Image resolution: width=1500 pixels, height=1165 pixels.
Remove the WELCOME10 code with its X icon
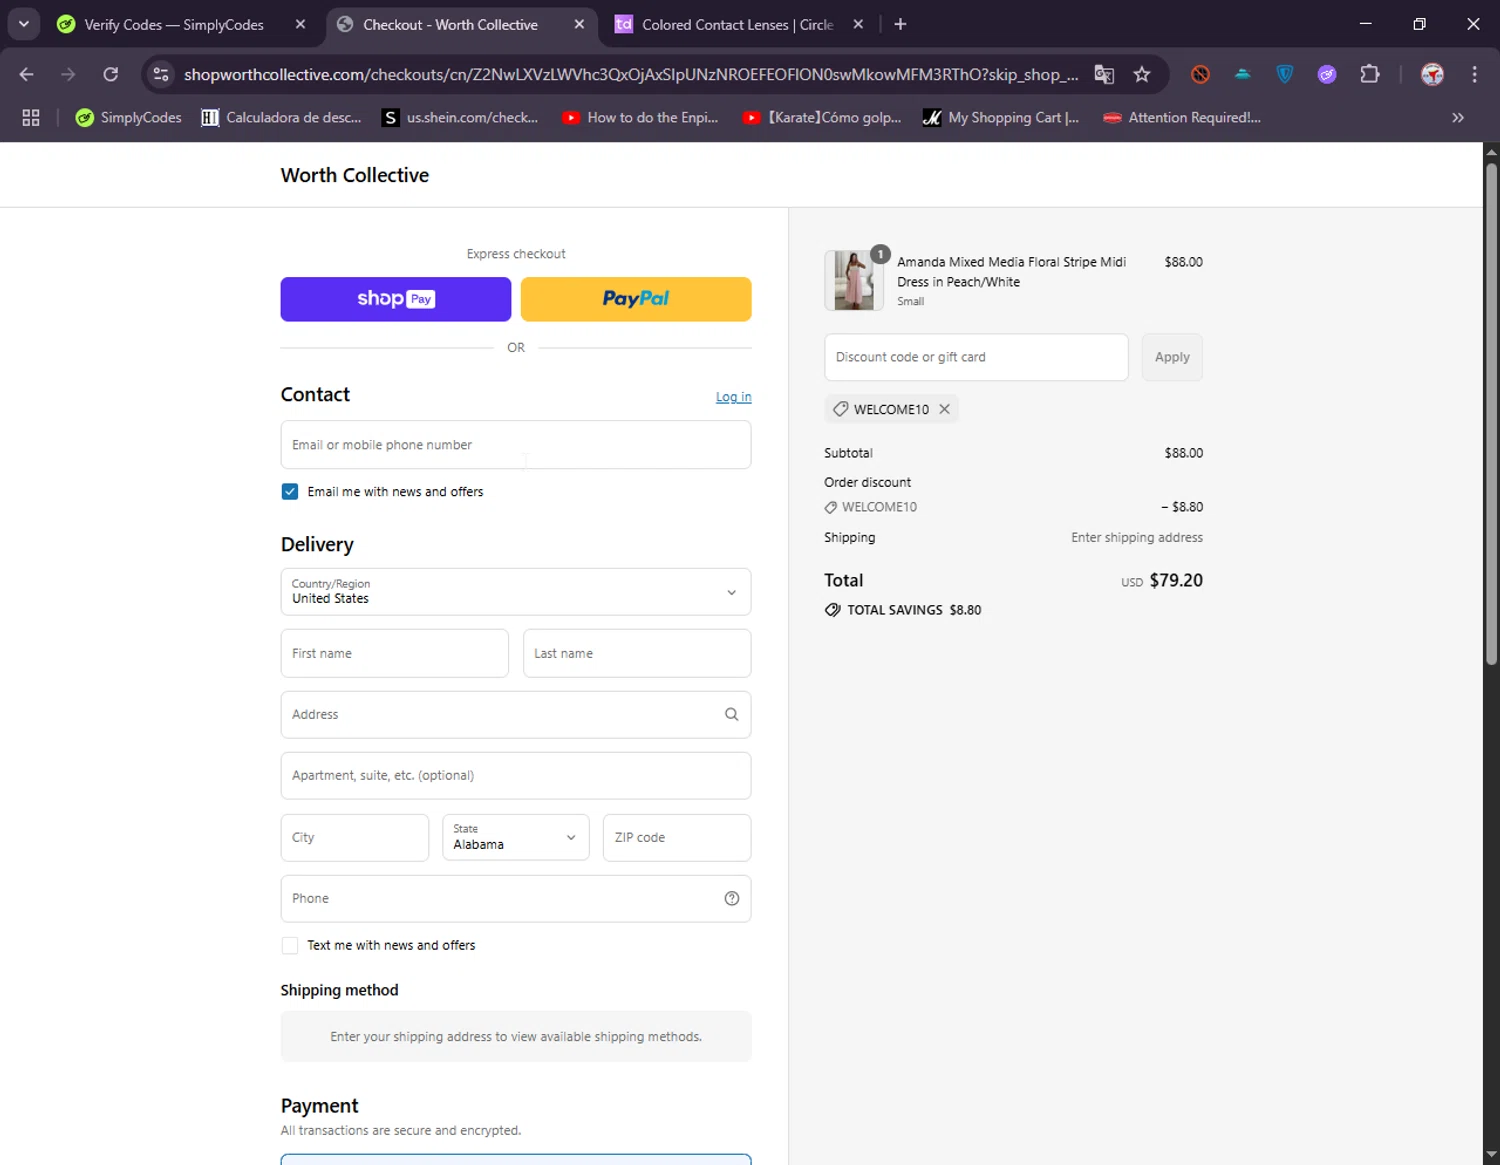point(944,409)
